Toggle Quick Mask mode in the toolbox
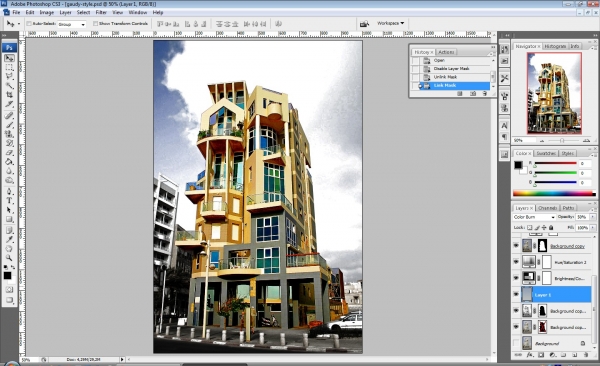This screenshot has height=366, width=600. click(x=10, y=290)
